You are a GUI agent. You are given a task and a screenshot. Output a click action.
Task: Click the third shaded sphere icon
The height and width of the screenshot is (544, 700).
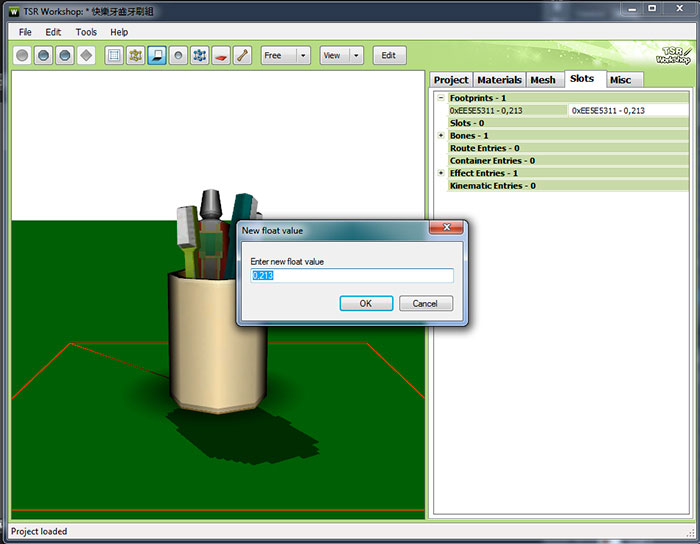click(x=65, y=56)
